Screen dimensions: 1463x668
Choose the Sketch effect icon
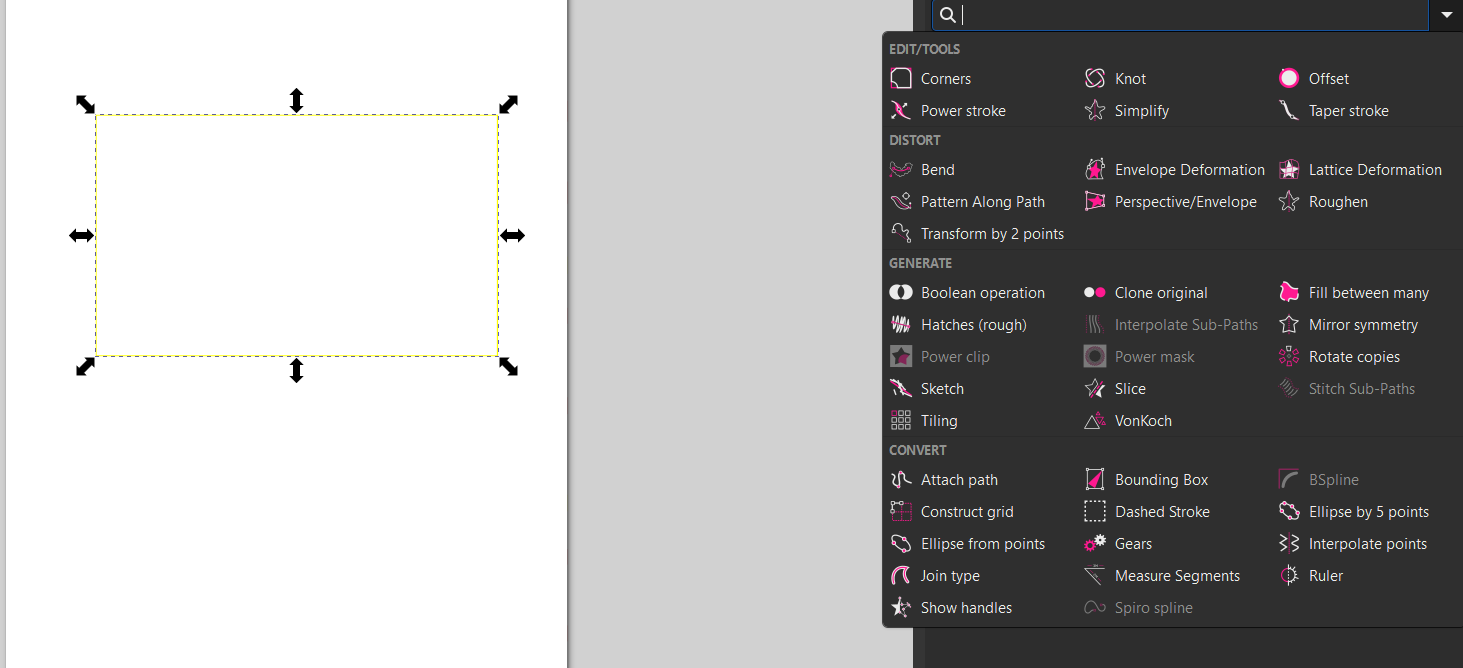click(901, 389)
